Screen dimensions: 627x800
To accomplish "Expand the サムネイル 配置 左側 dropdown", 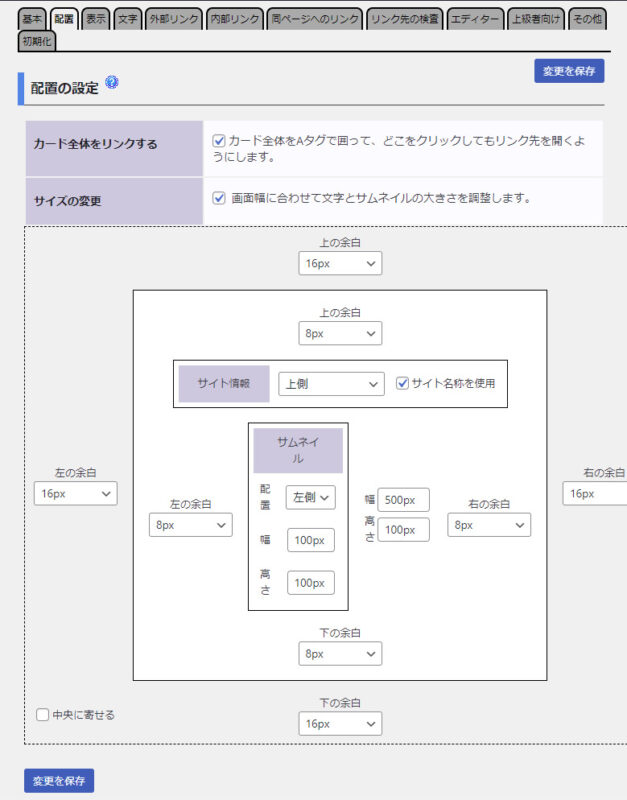I will click(310, 497).
